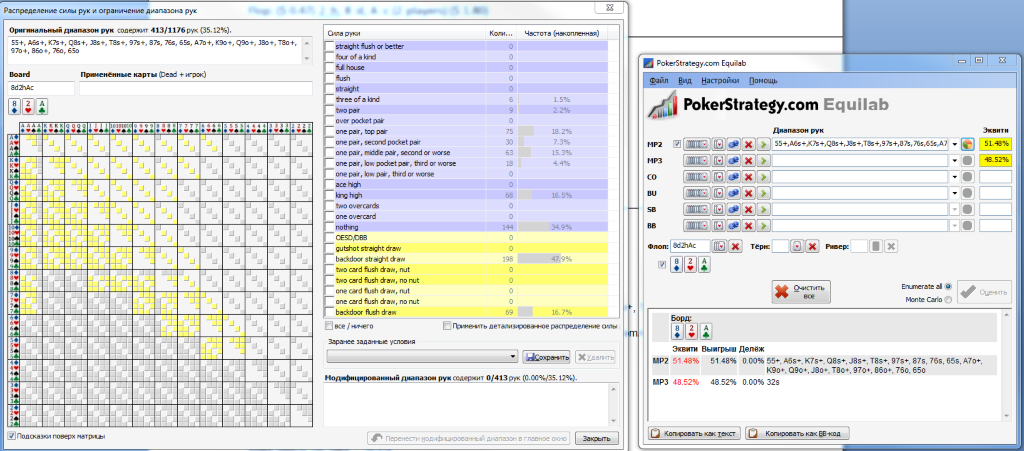Toggle MP2 player checkbox
1024x451 pixels.
677,144
